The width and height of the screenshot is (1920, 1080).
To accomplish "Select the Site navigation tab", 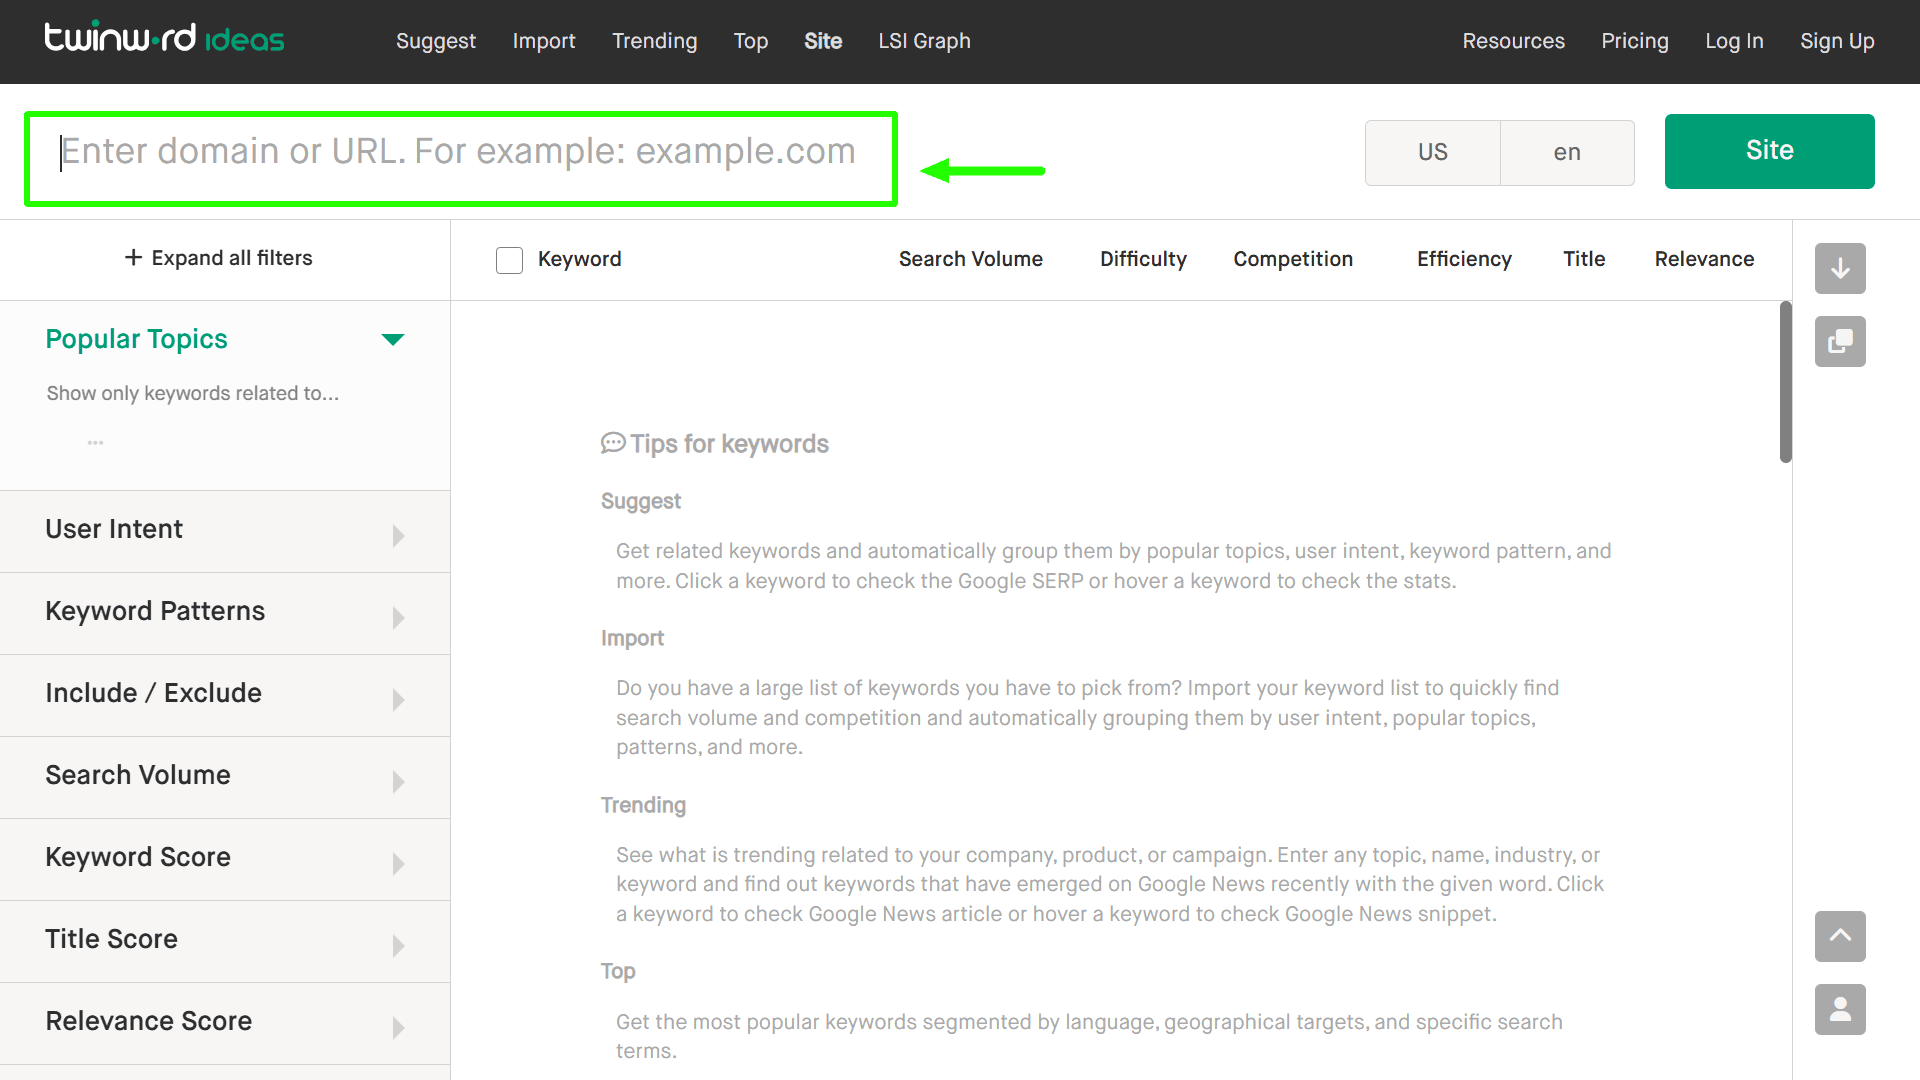I will coord(823,41).
